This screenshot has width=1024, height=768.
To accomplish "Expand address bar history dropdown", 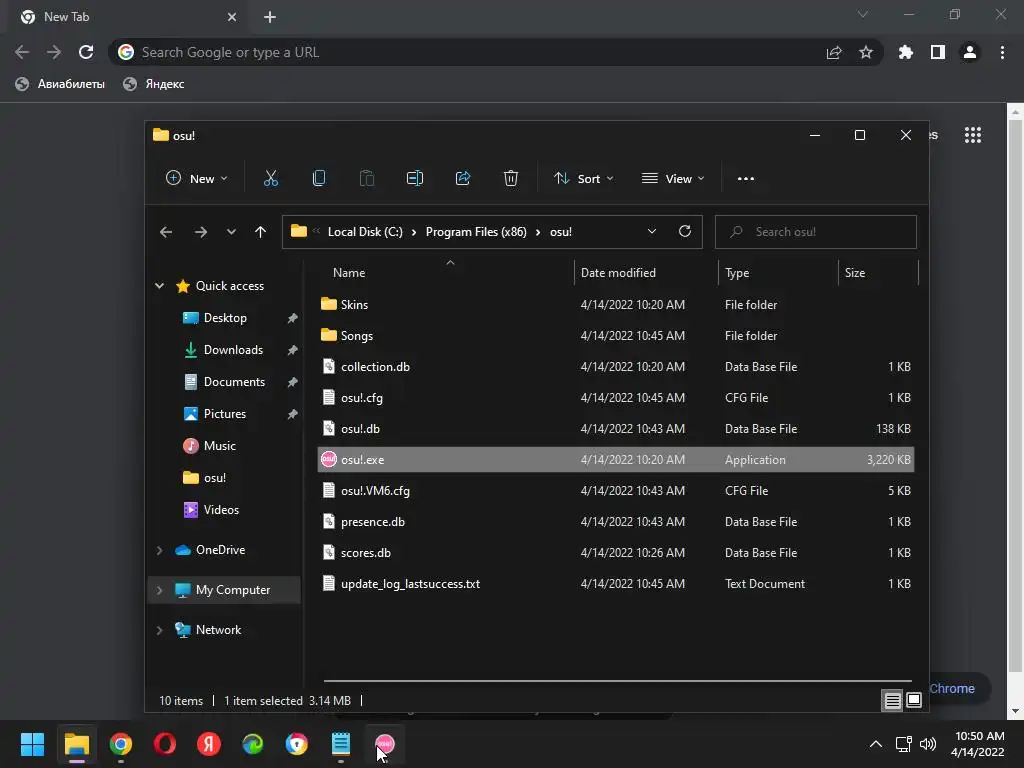I will pos(651,231).
